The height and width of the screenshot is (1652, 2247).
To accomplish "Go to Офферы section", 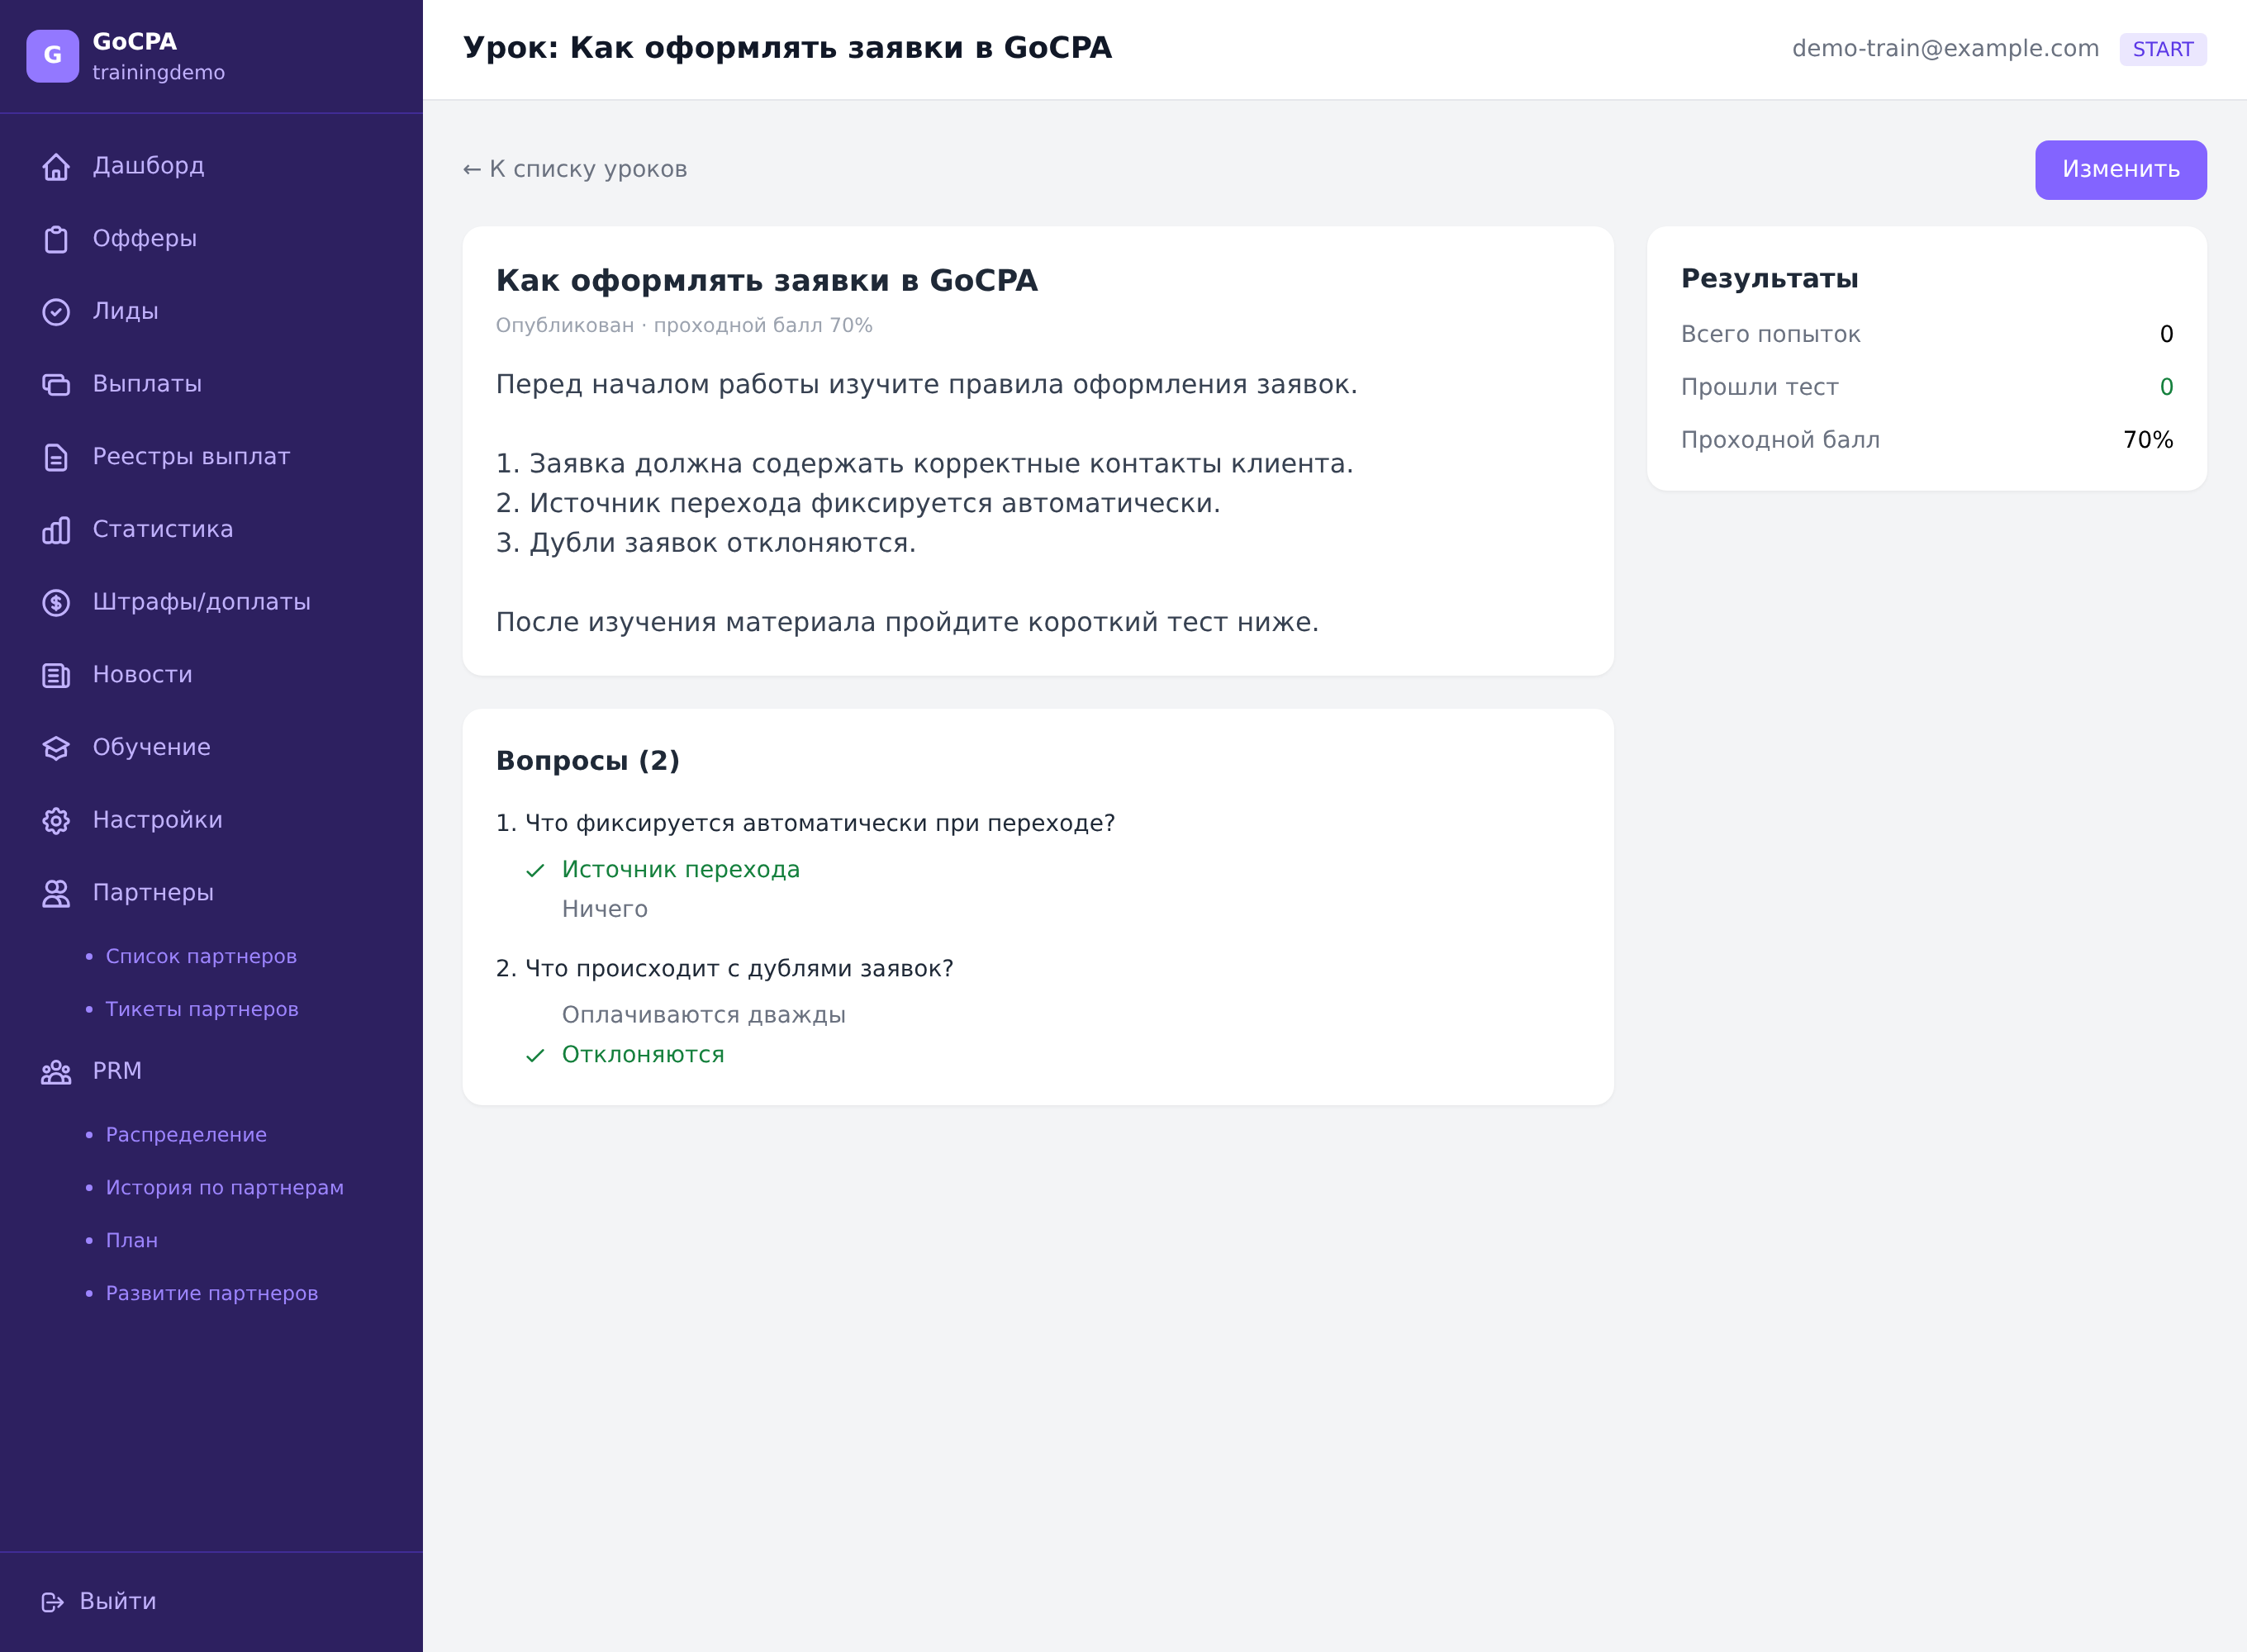I will click(211, 239).
